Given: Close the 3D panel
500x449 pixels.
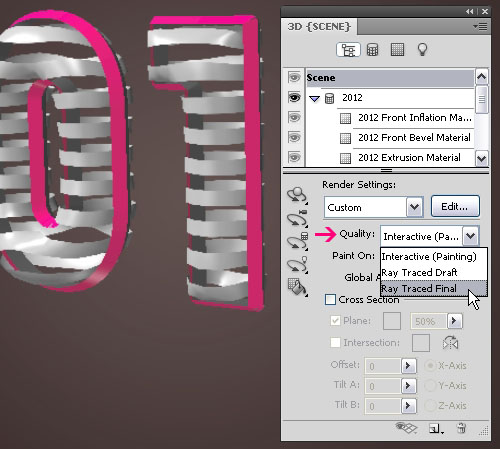Looking at the screenshot, I should pyautogui.click(x=485, y=11).
